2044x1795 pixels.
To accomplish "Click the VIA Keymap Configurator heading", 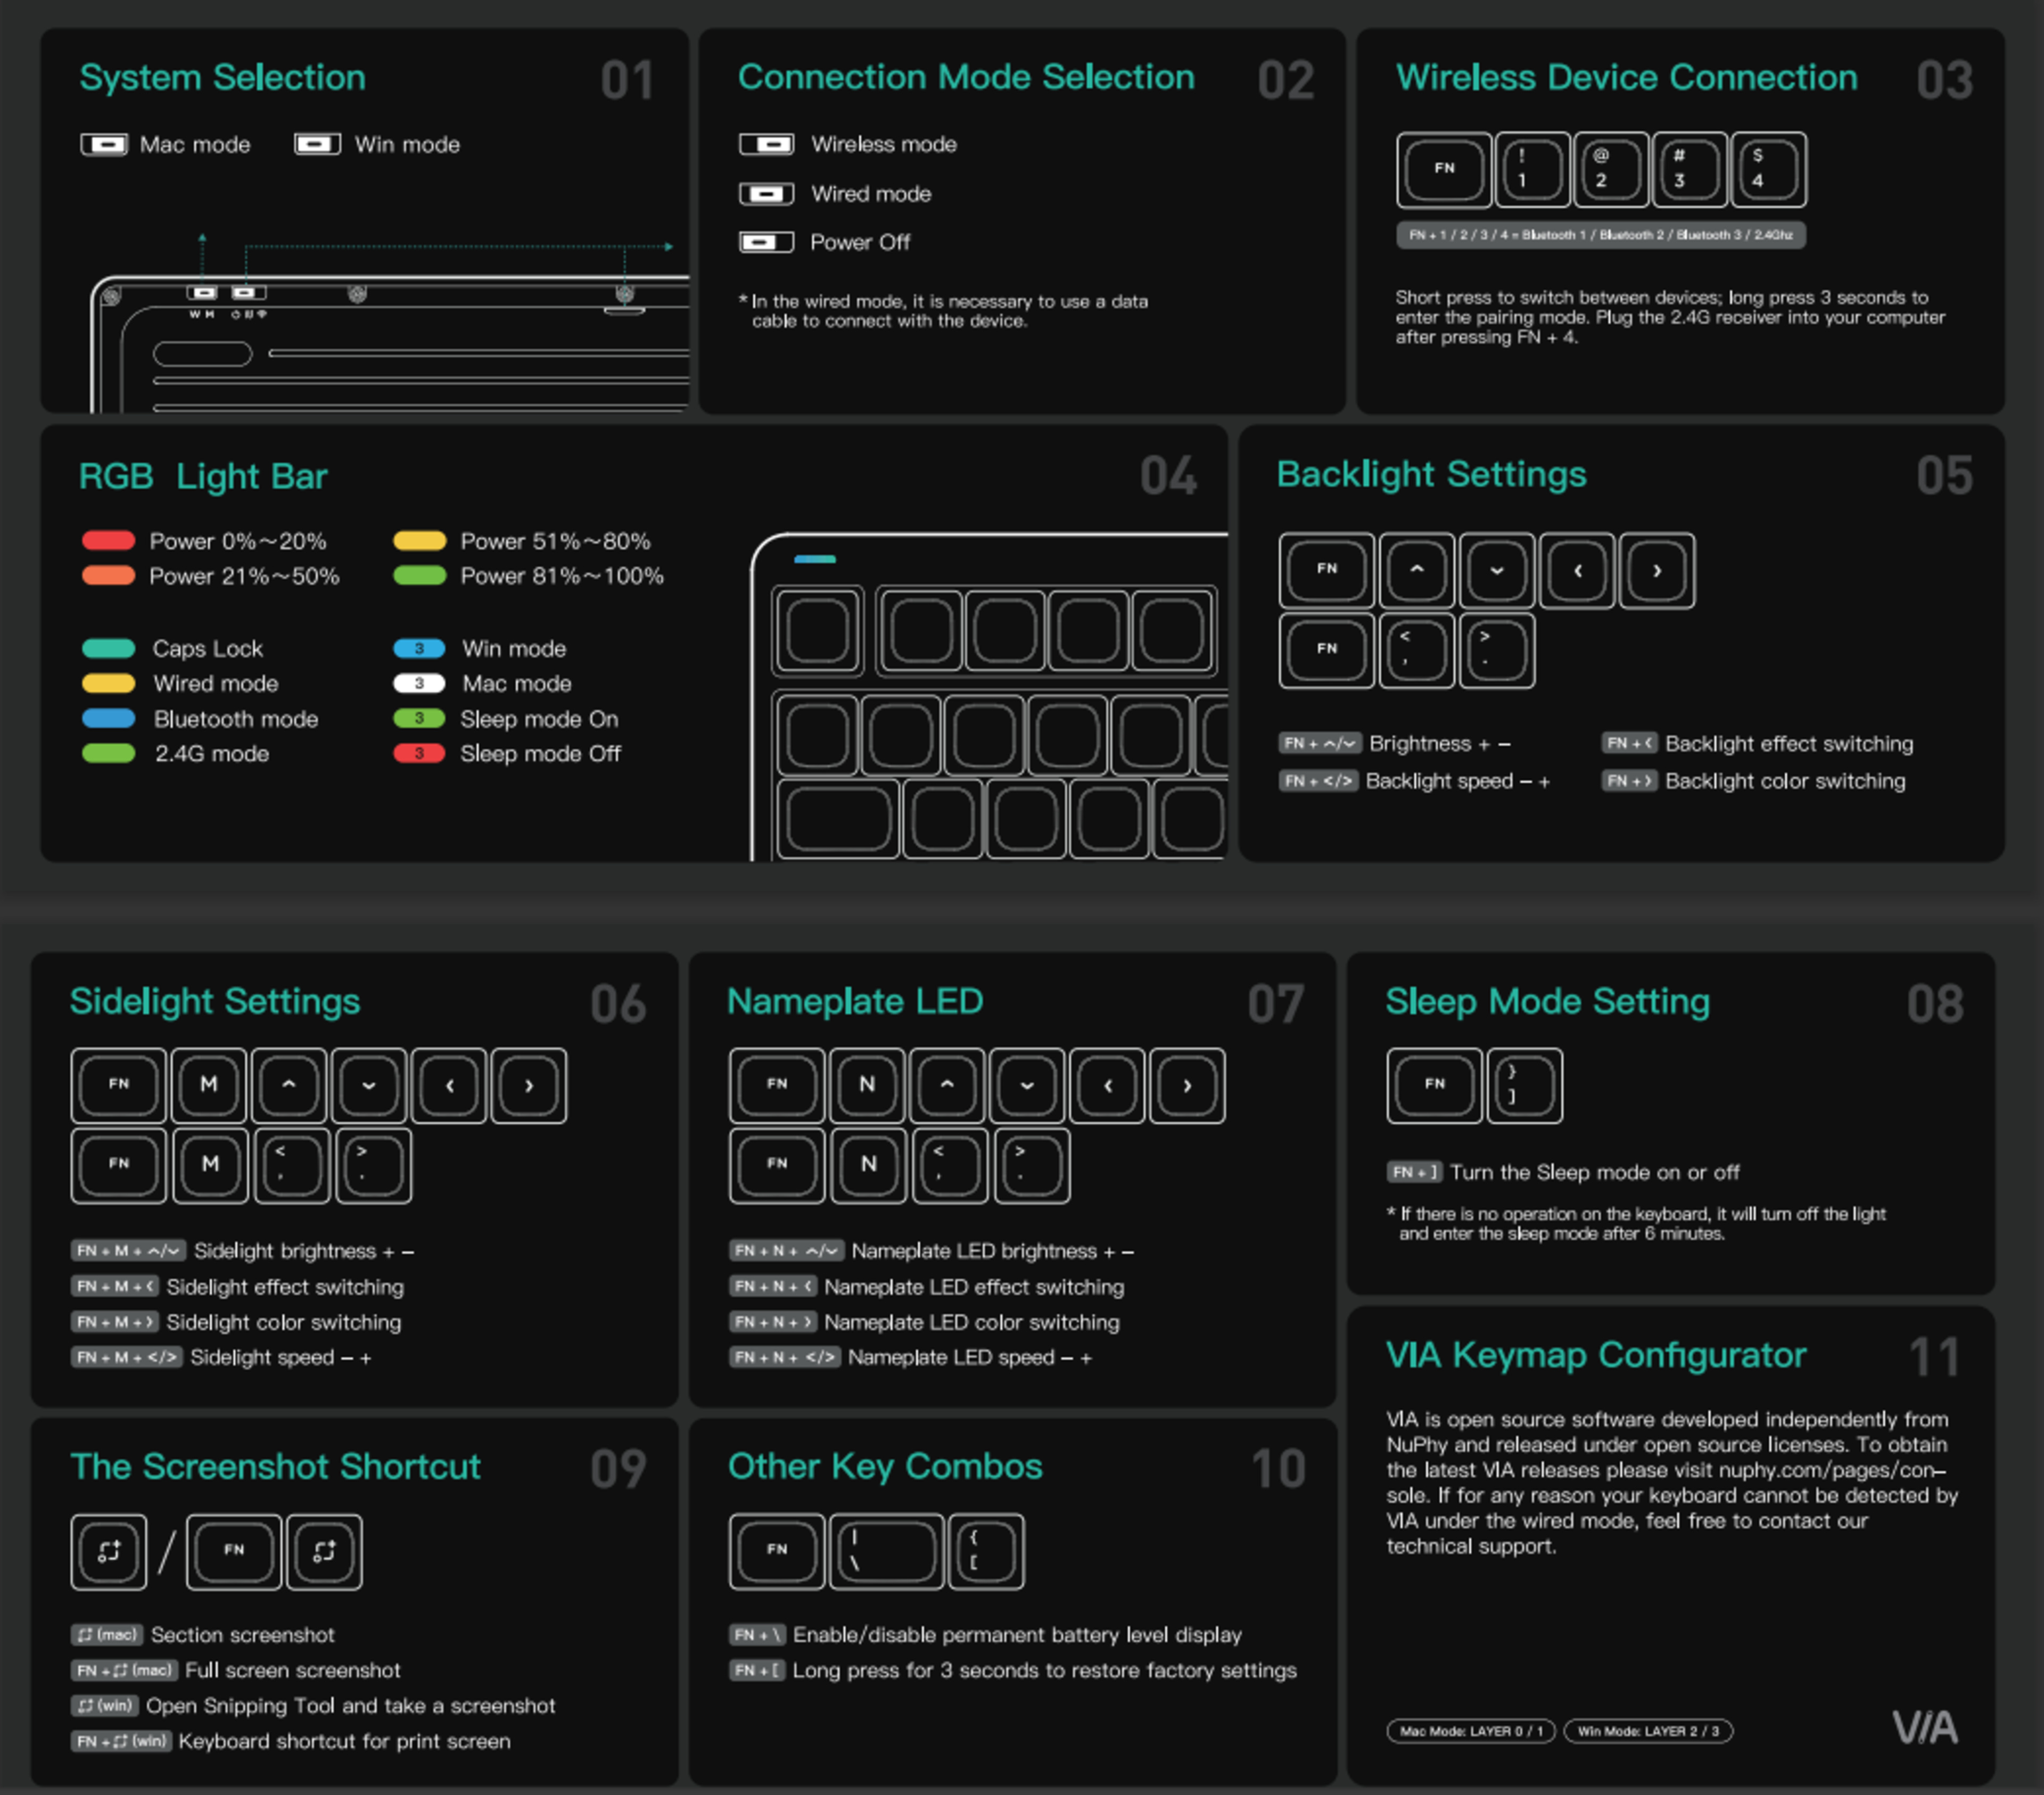I will click(x=1596, y=1355).
